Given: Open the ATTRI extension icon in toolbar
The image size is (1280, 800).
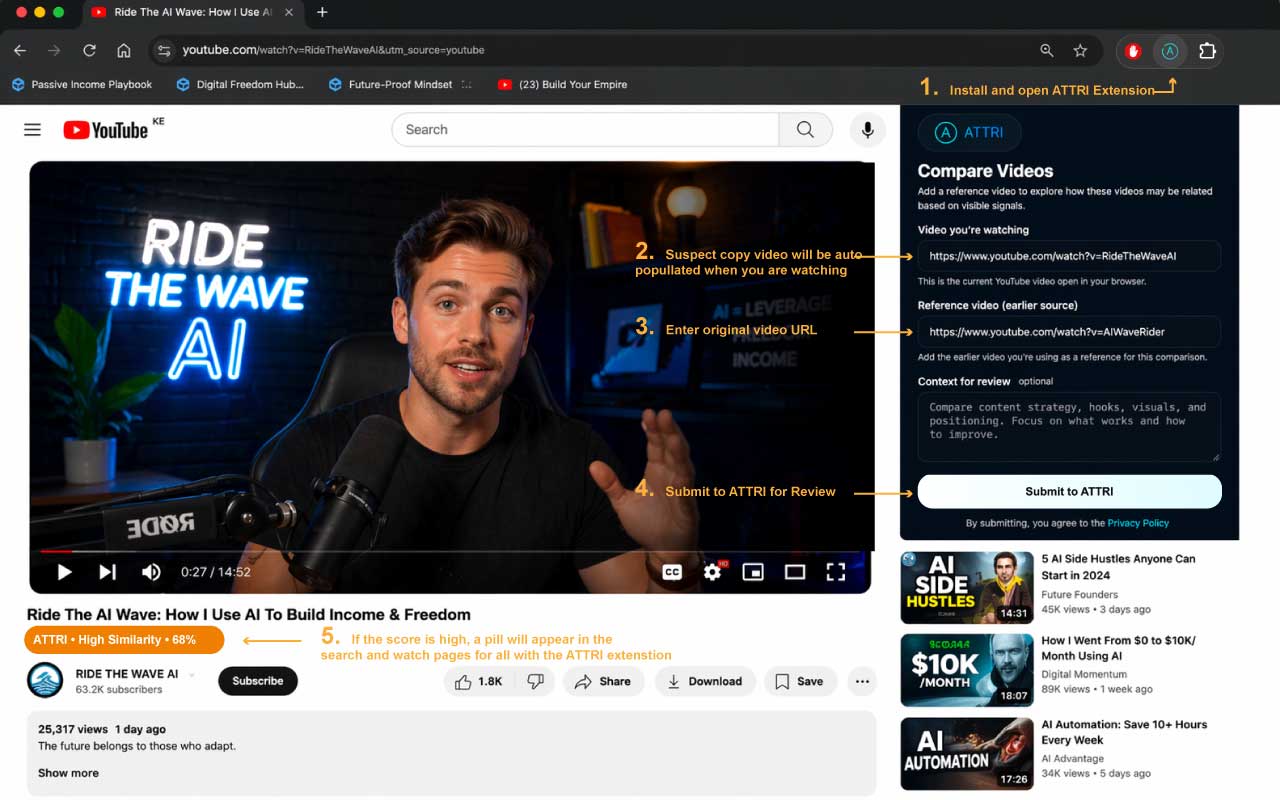Looking at the screenshot, I should [x=1170, y=51].
